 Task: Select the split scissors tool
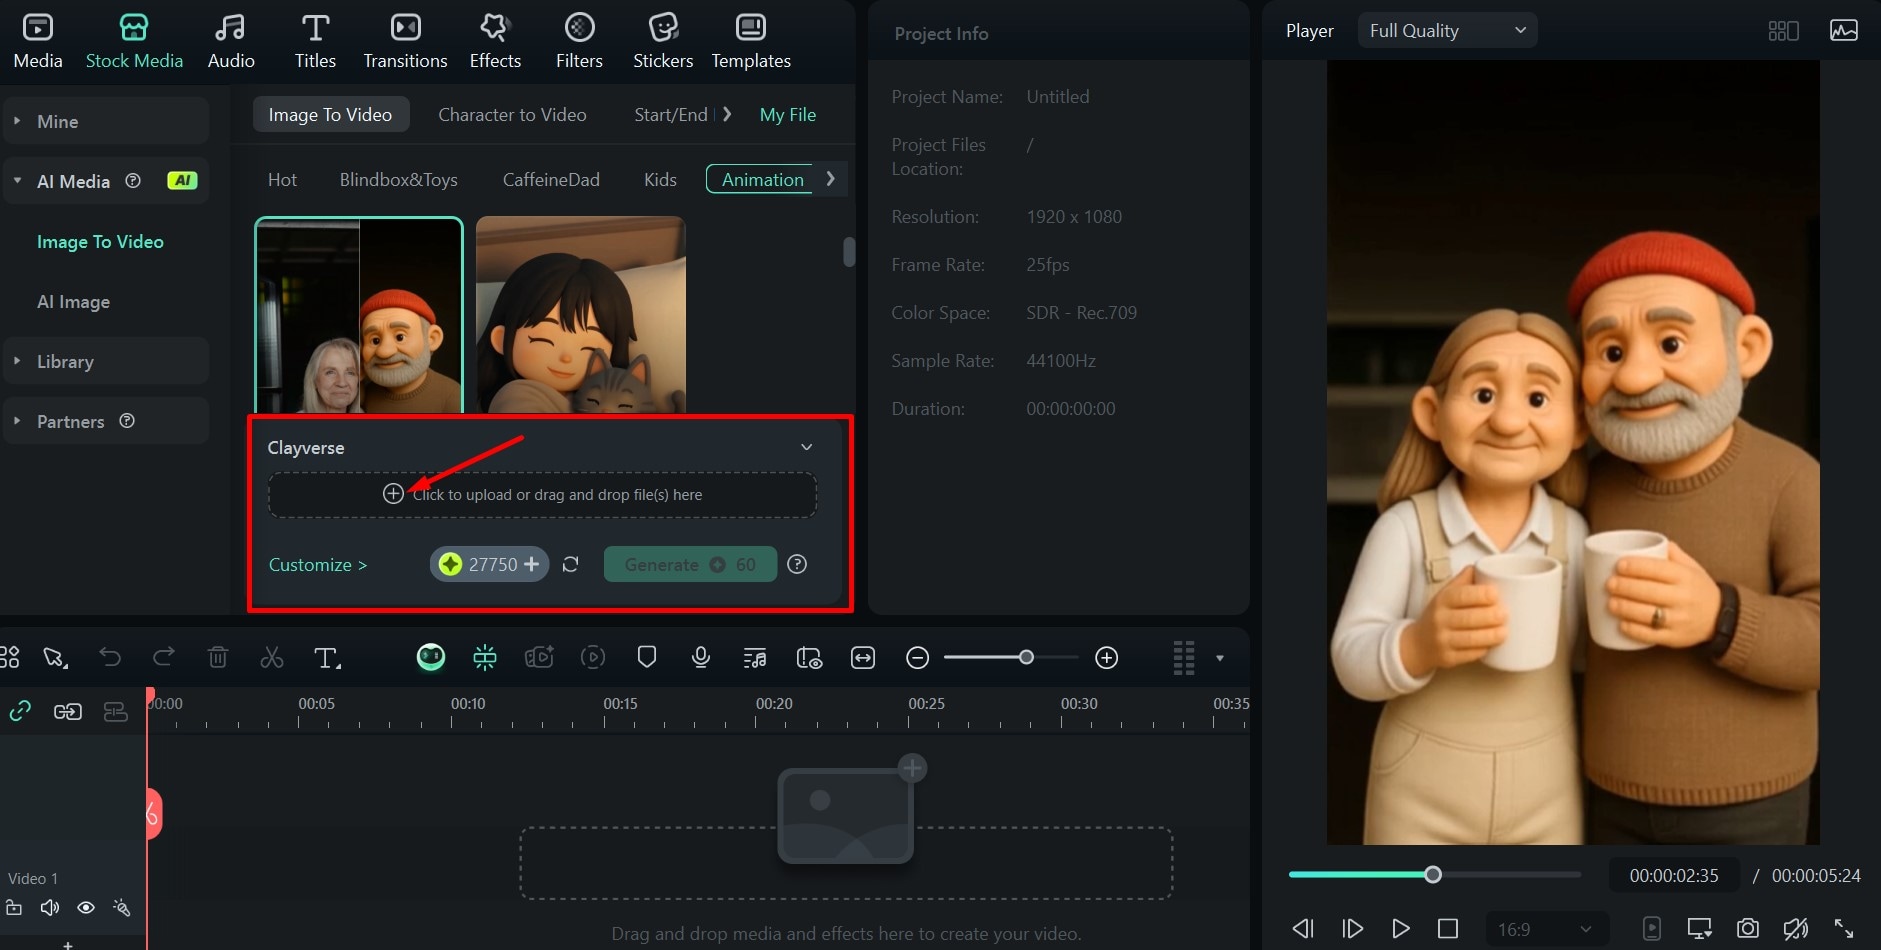click(x=271, y=657)
